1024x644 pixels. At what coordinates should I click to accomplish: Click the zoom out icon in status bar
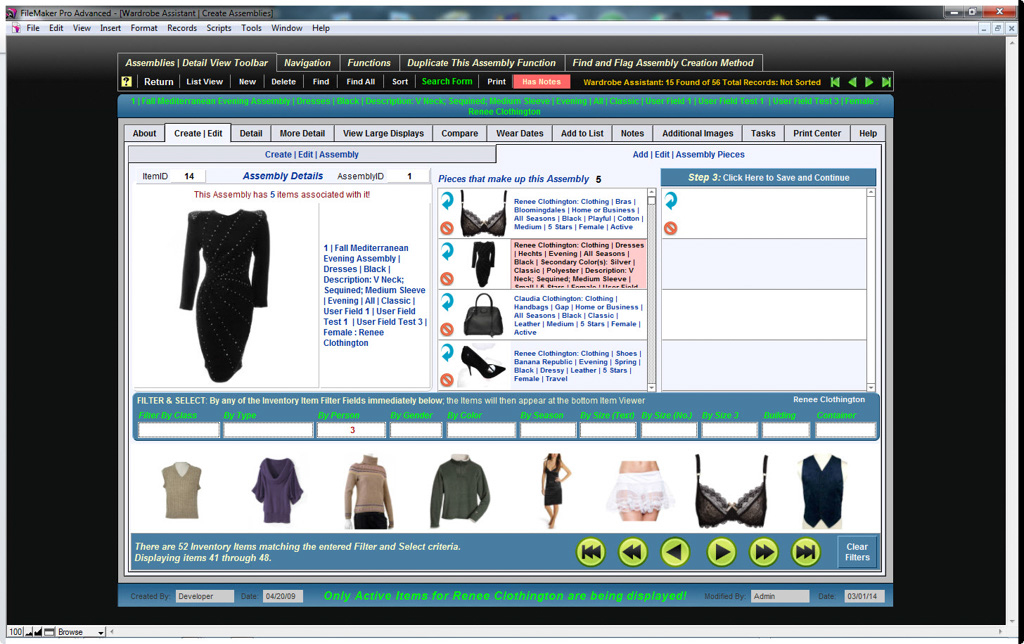(x=29, y=632)
